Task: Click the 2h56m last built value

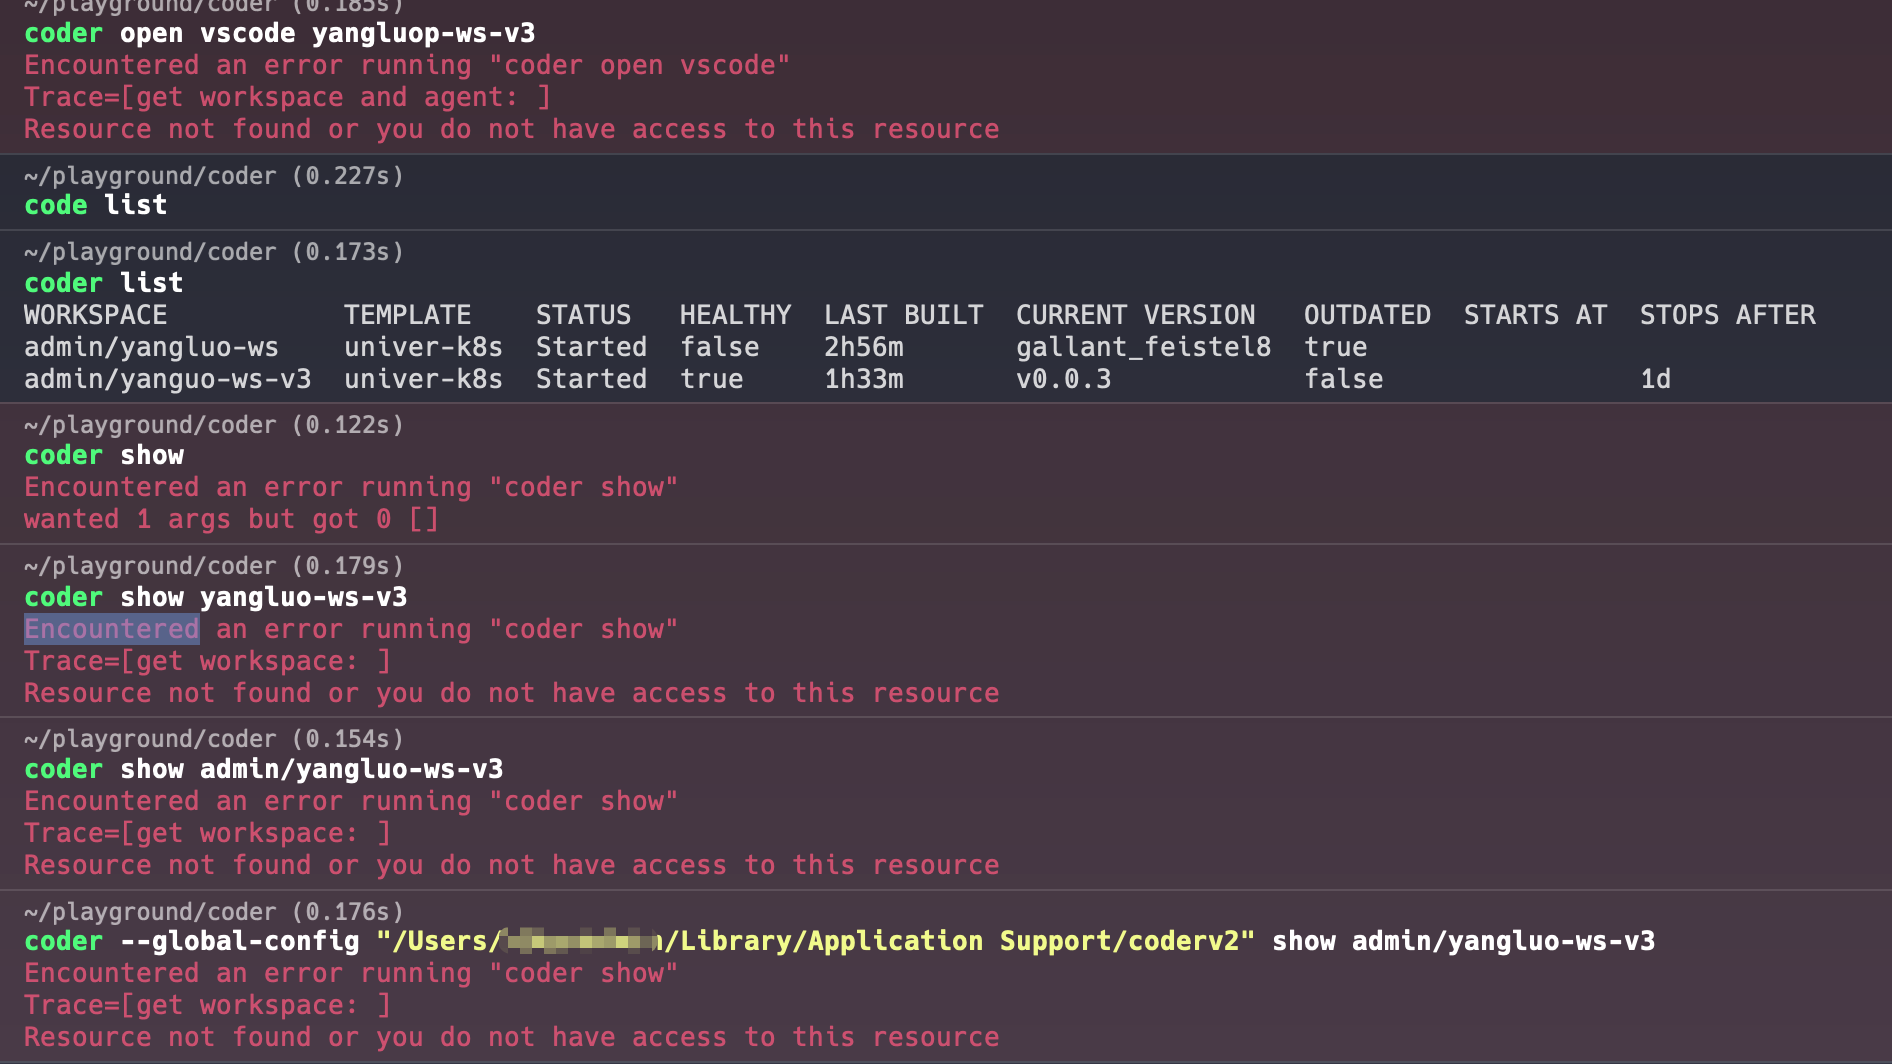Action: click(863, 347)
